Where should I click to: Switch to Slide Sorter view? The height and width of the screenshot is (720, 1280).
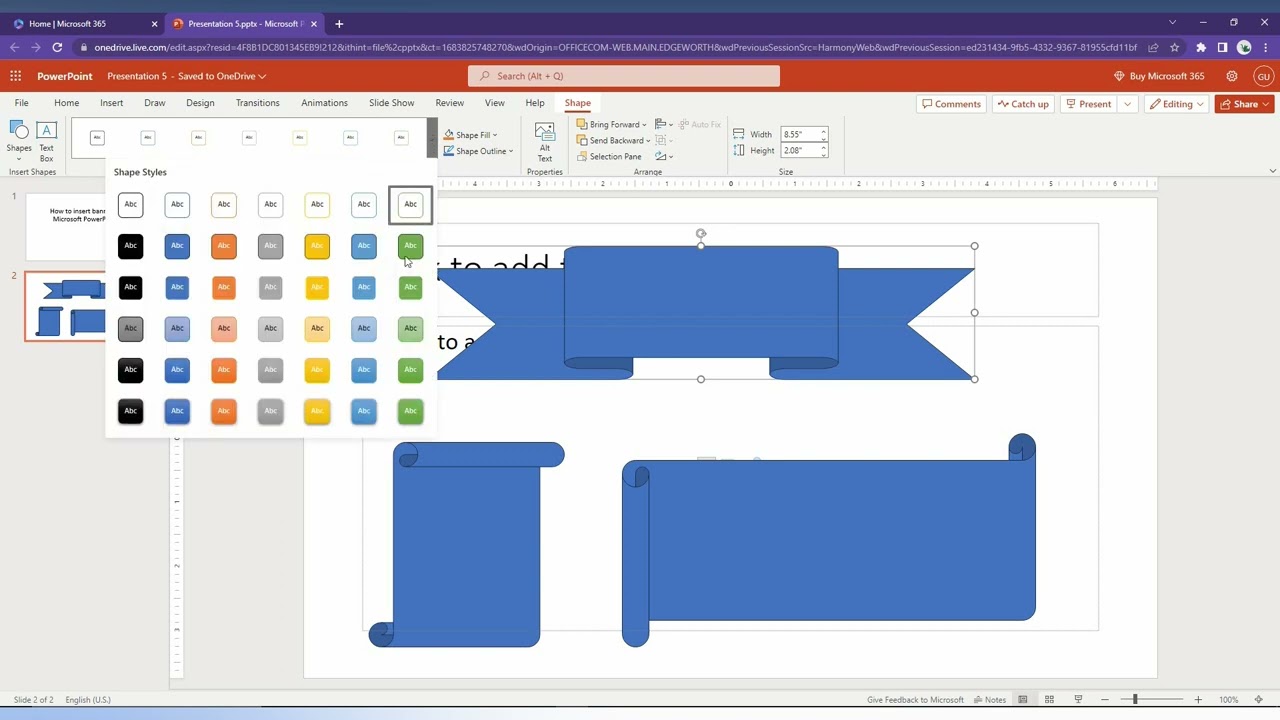tap(1050, 700)
